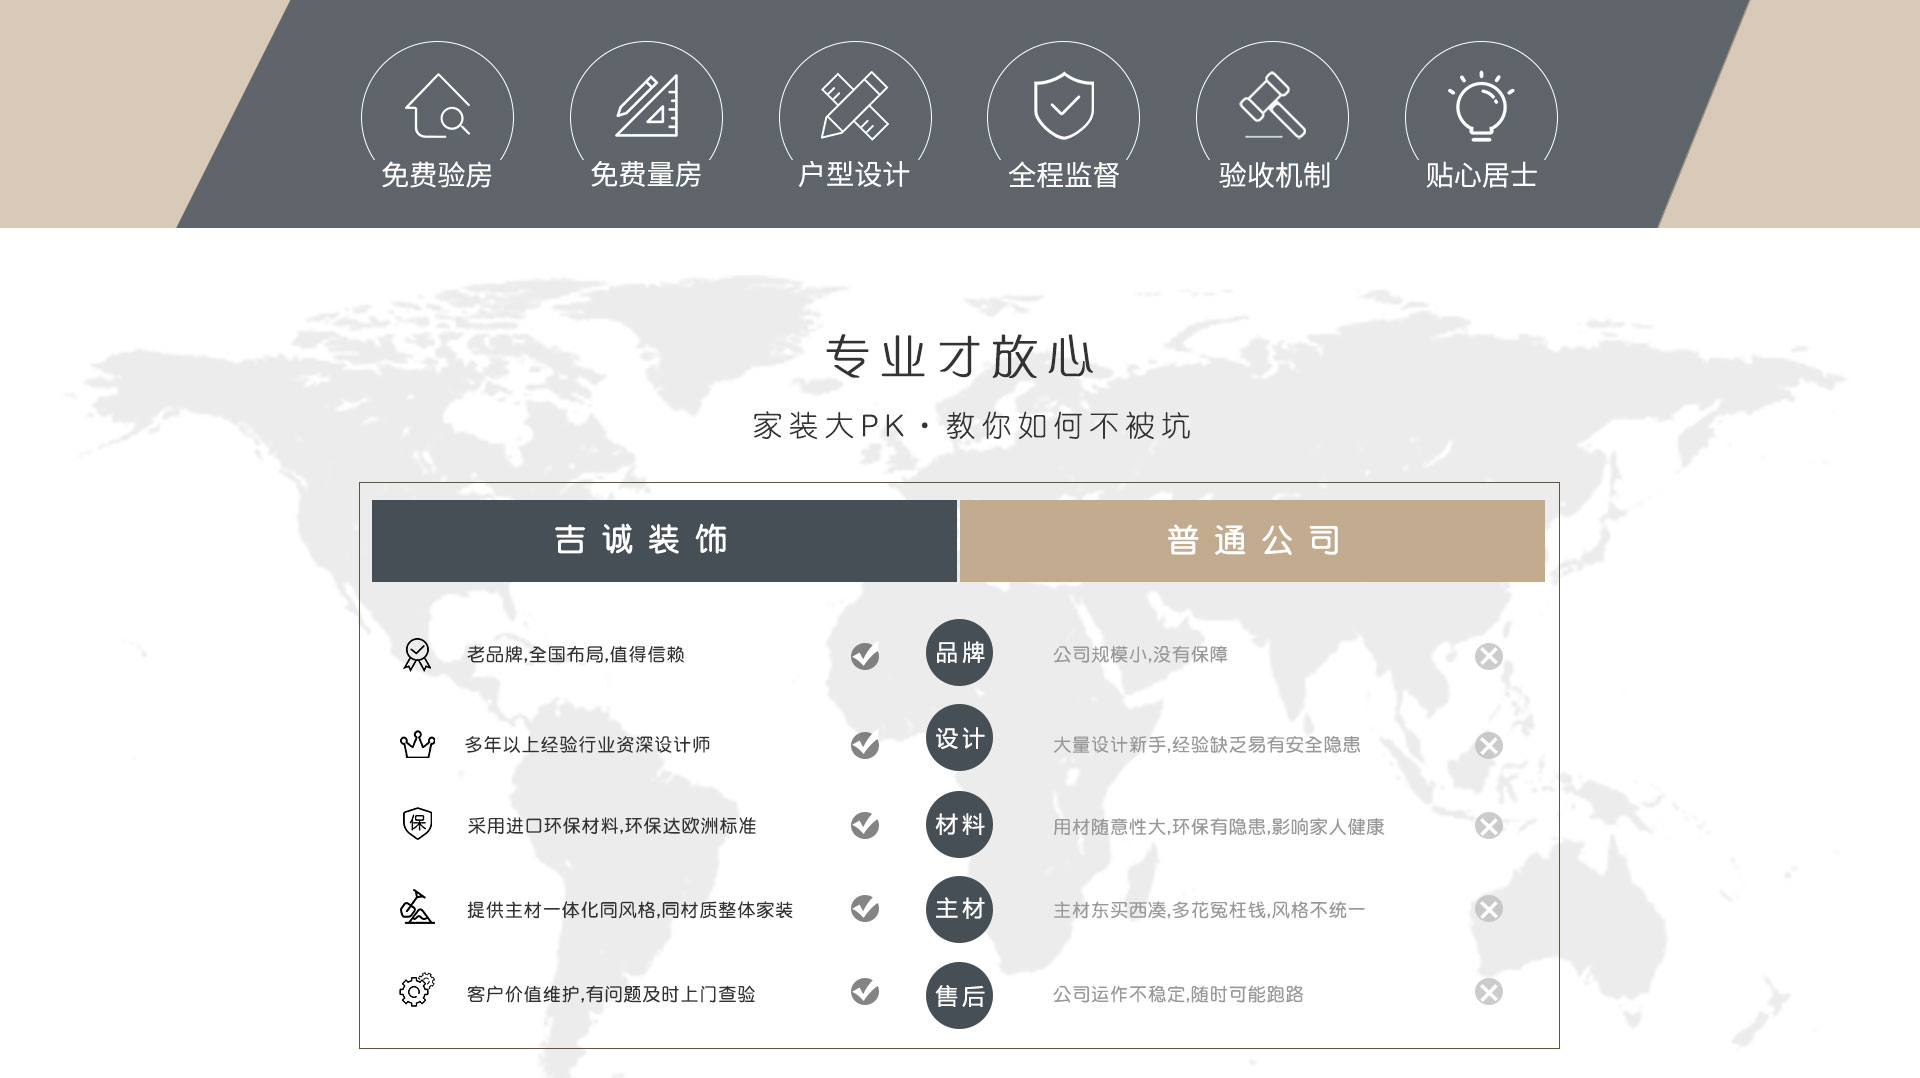1920x1078 pixels.
Task: Click the 专业才放心 heading text
Action: 959,357
